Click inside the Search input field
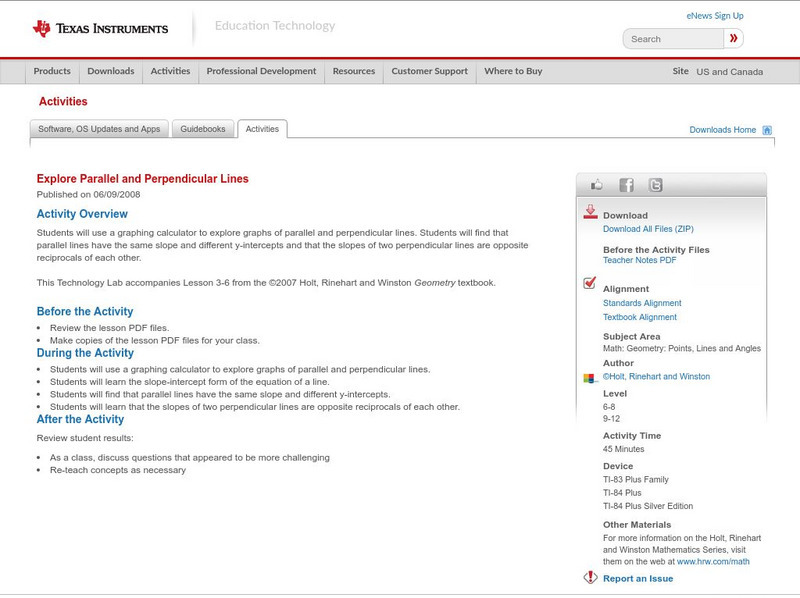 673,39
